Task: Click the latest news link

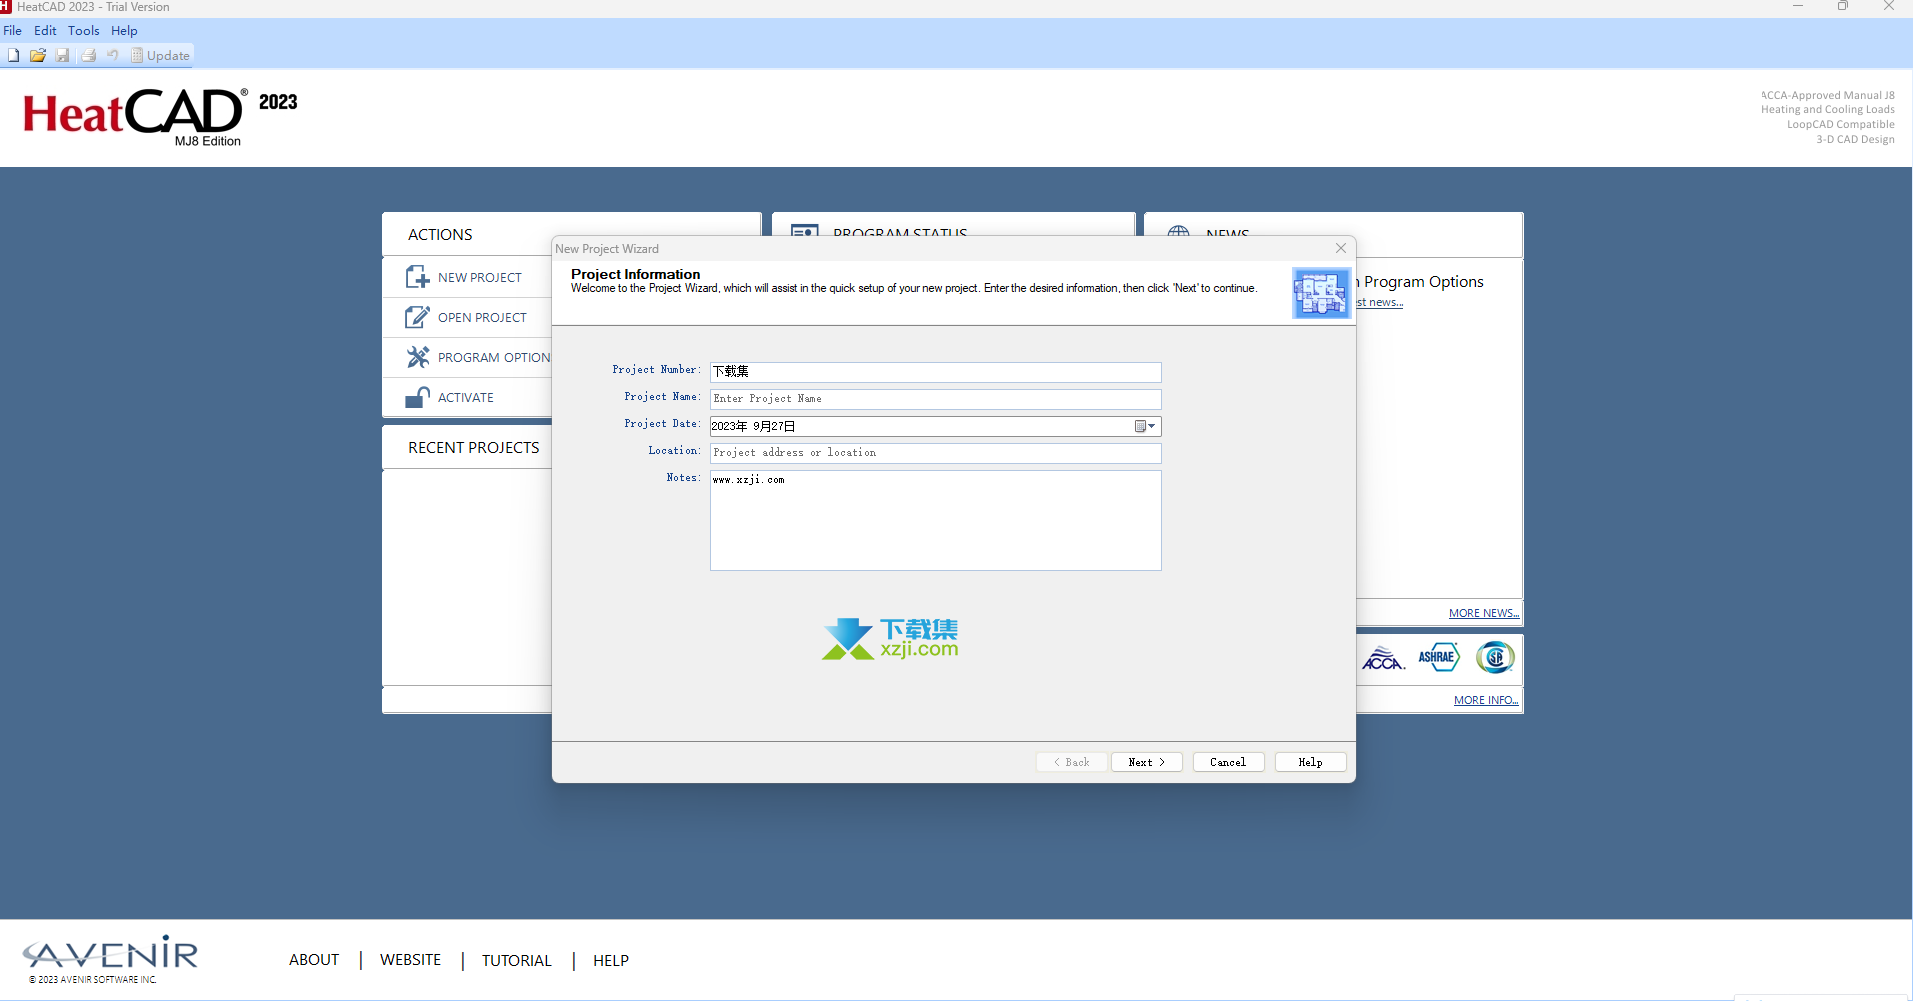Action: point(1380,302)
